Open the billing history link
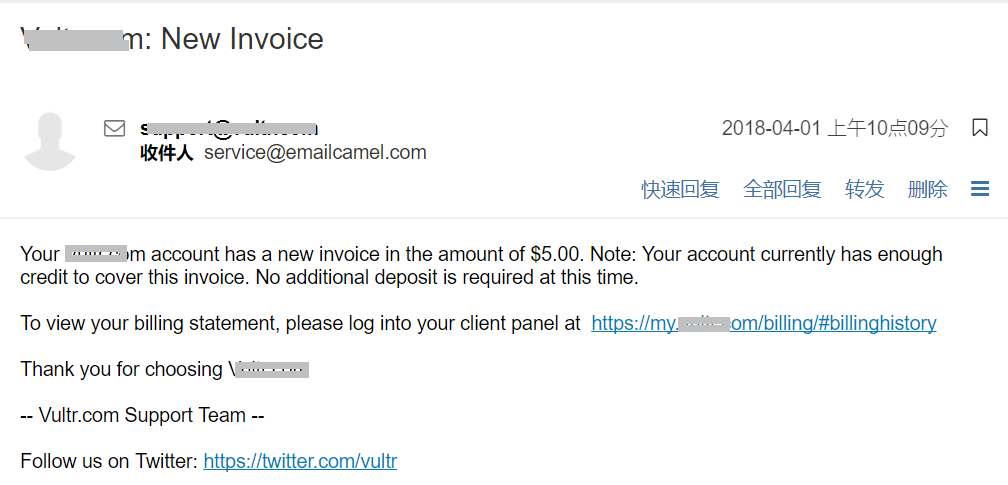The width and height of the screenshot is (1008, 485). click(x=764, y=323)
